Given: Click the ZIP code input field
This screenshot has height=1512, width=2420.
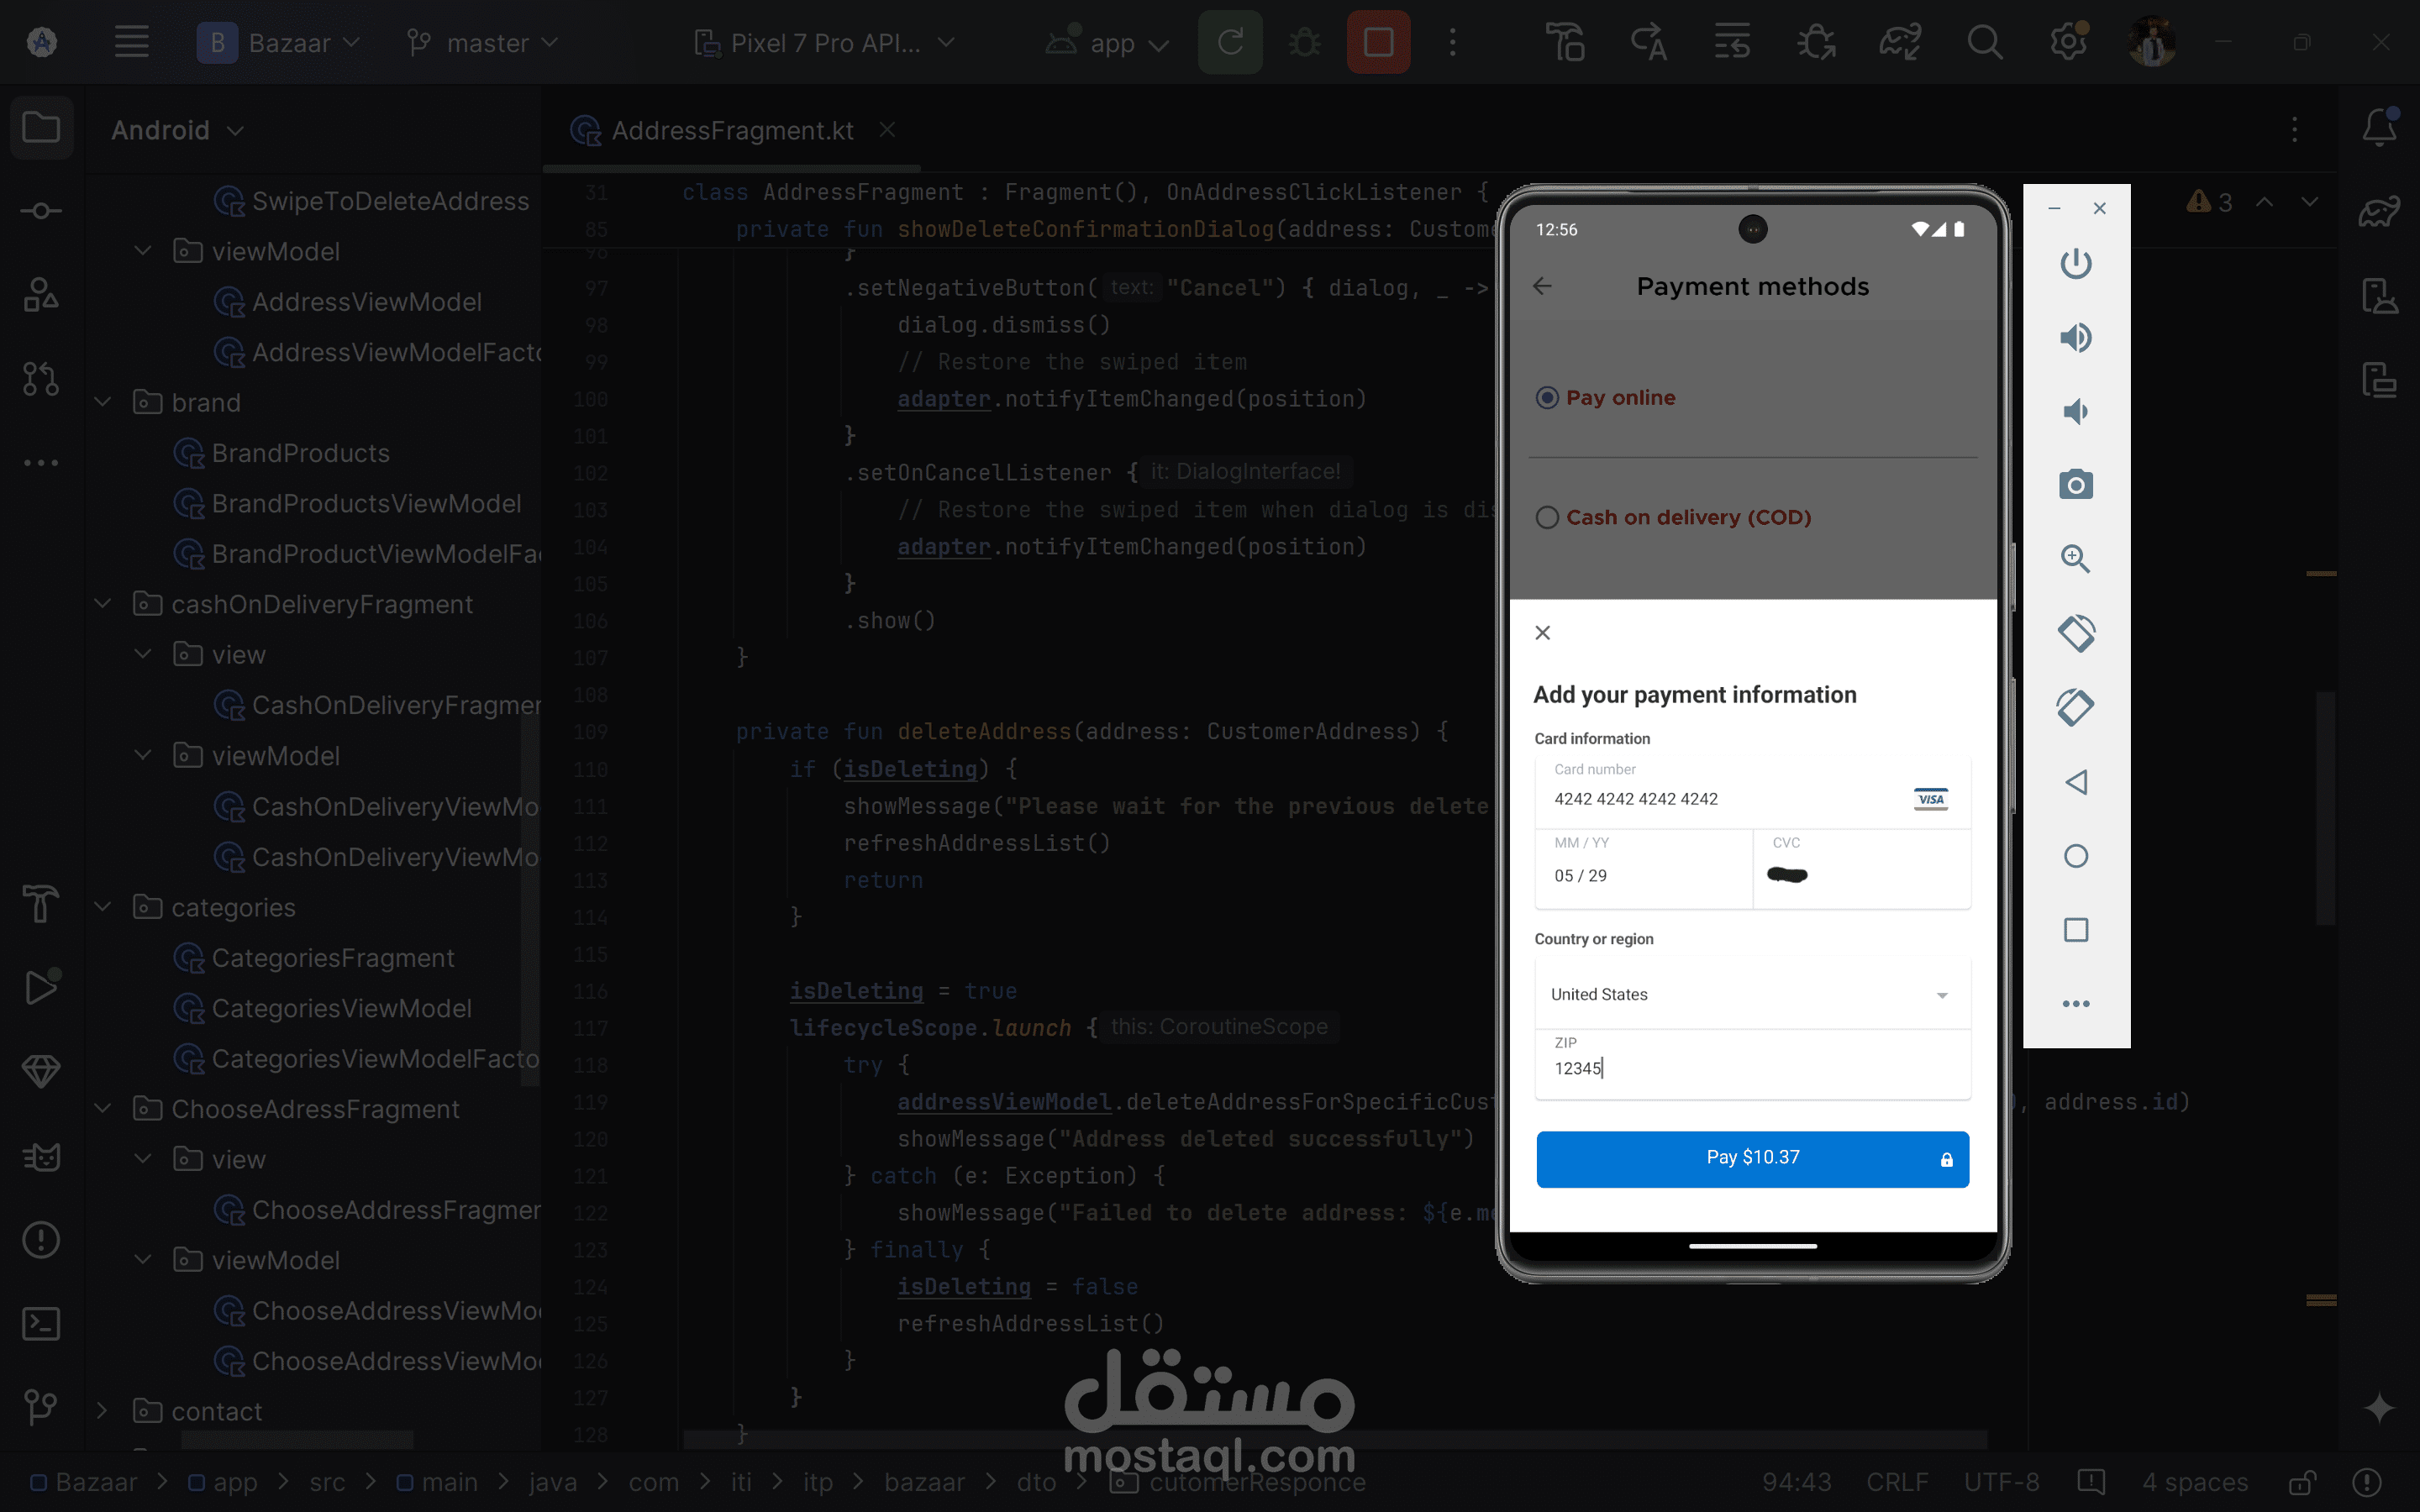Looking at the screenshot, I should click(x=1751, y=1068).
